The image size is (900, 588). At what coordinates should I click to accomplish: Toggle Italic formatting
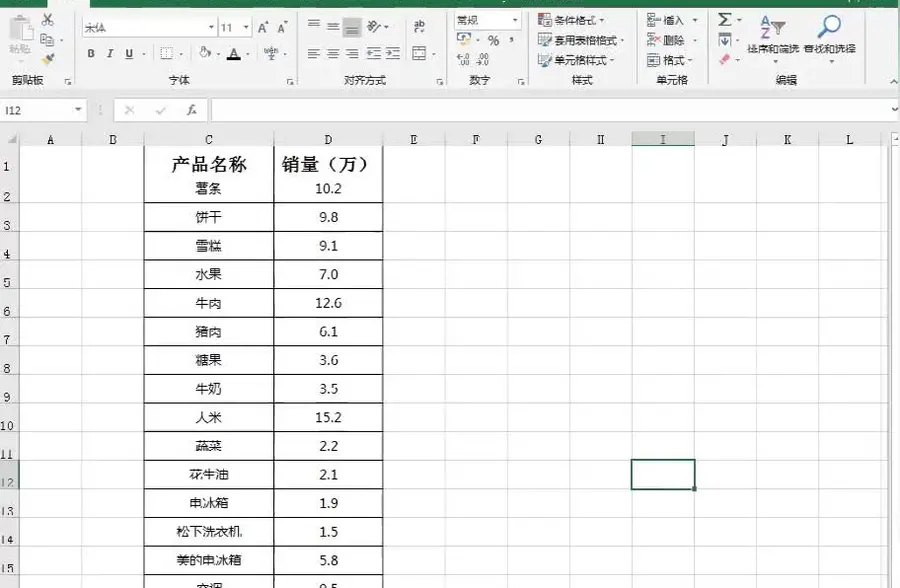[x=110, y=53]
